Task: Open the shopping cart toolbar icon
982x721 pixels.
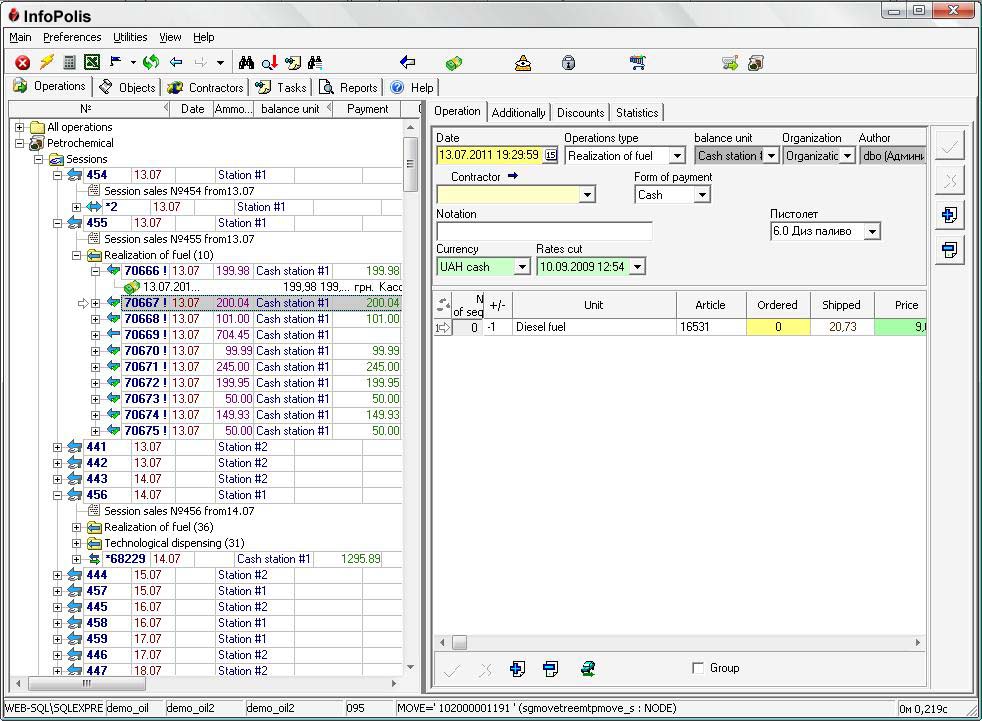Action: [637, 62]
